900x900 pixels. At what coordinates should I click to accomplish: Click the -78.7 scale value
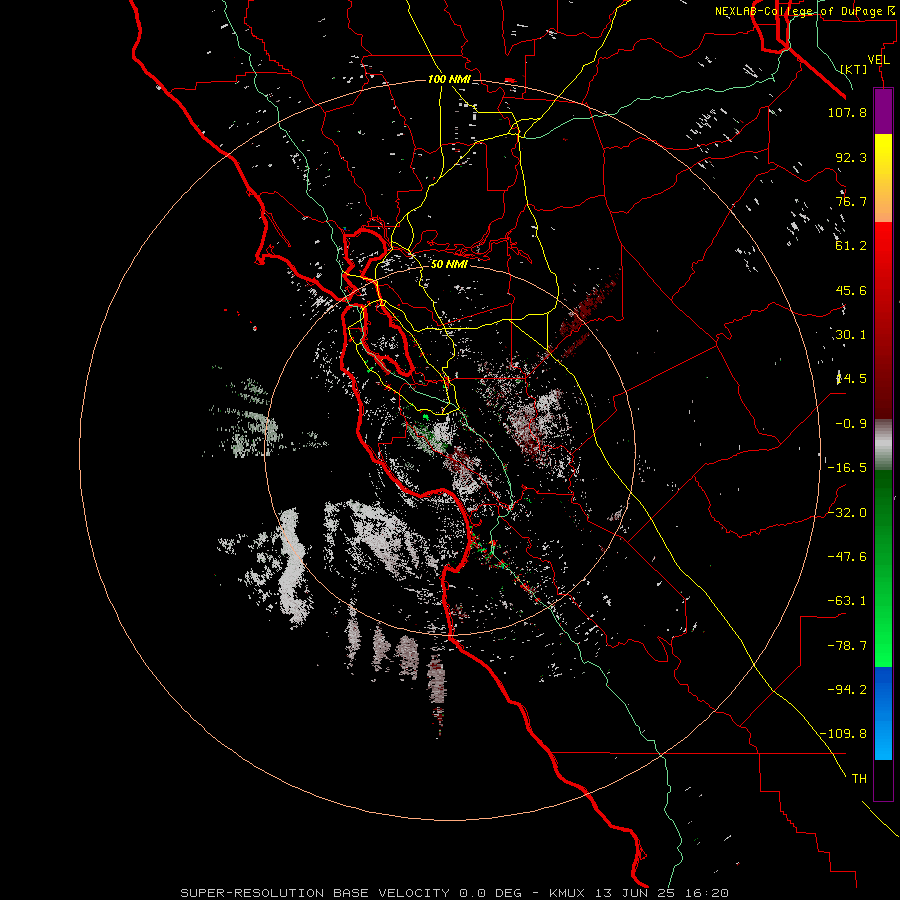click(x=847, y=646)
